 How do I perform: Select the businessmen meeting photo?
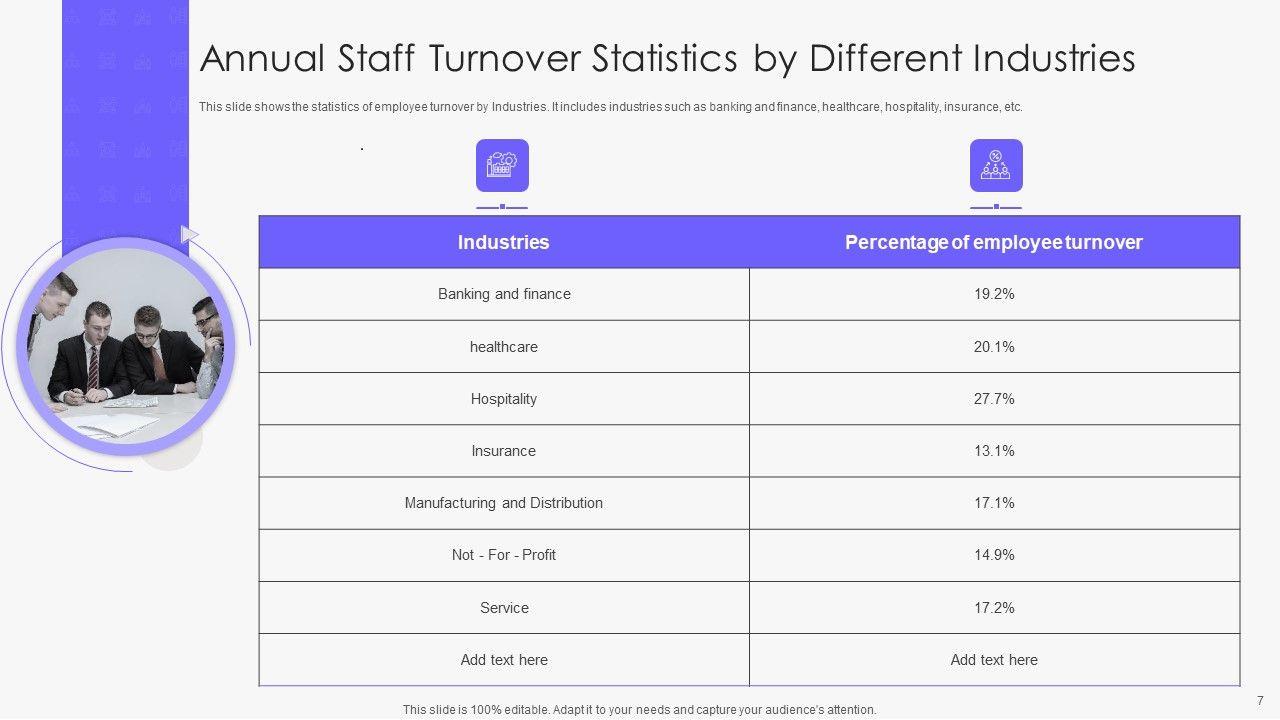(124, 346)
